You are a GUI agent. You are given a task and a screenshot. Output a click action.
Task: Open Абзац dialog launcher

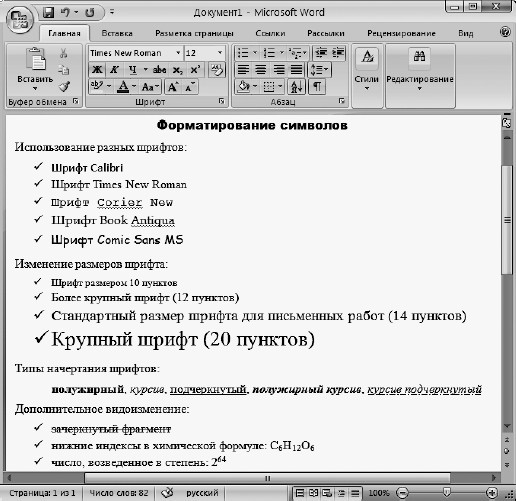pyautogui.click(x=341, y=101)
